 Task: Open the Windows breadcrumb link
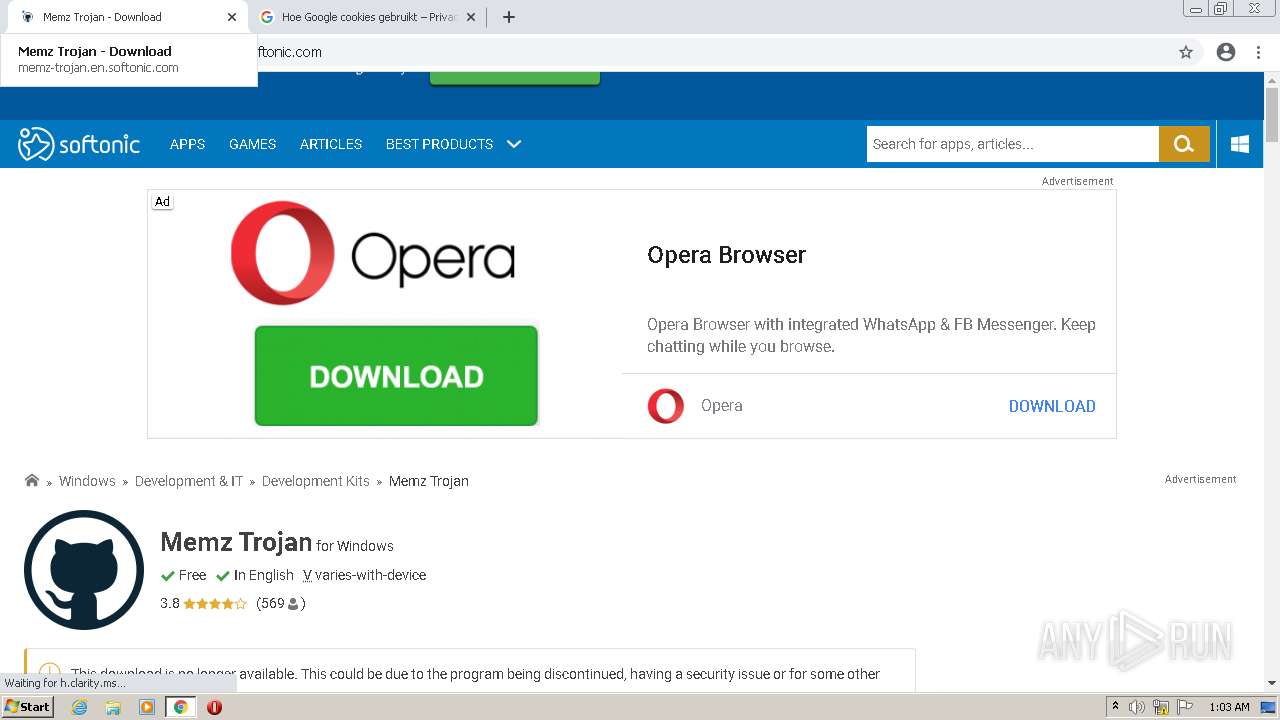coord(87,481)
